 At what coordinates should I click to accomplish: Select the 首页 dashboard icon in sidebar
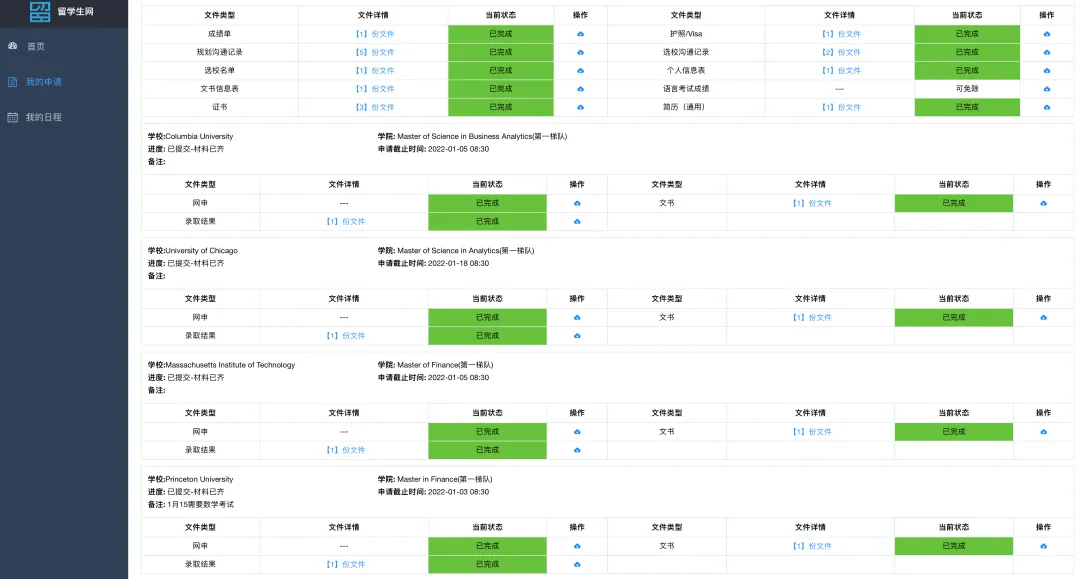click(12, 45)
